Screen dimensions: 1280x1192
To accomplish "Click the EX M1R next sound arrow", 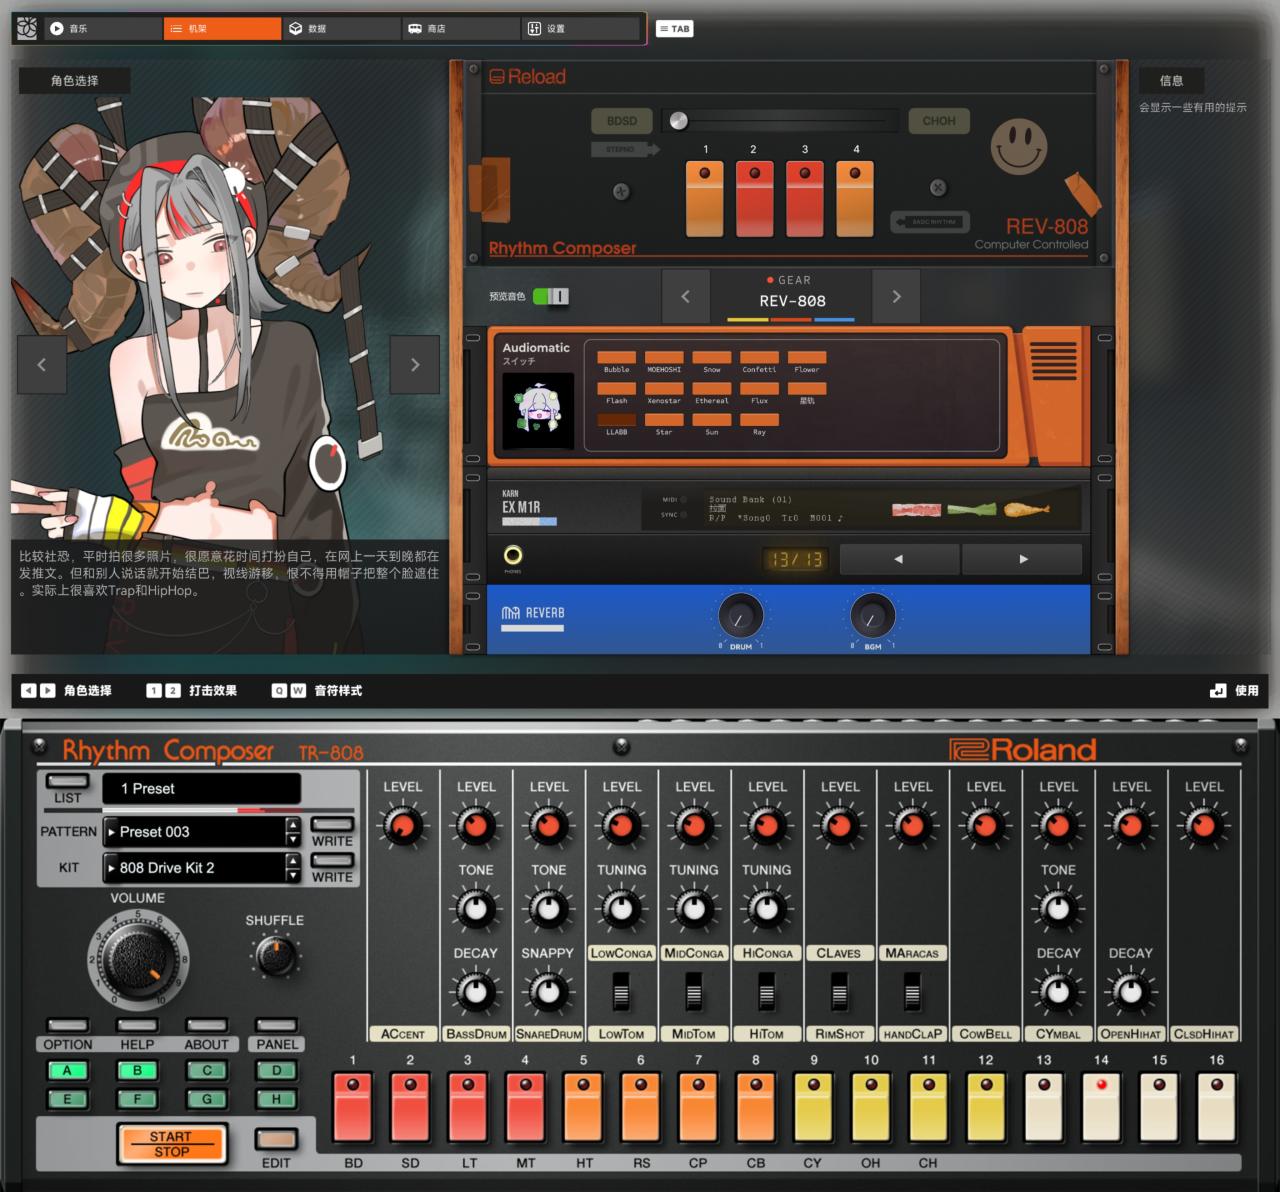I will [1023, 559].
